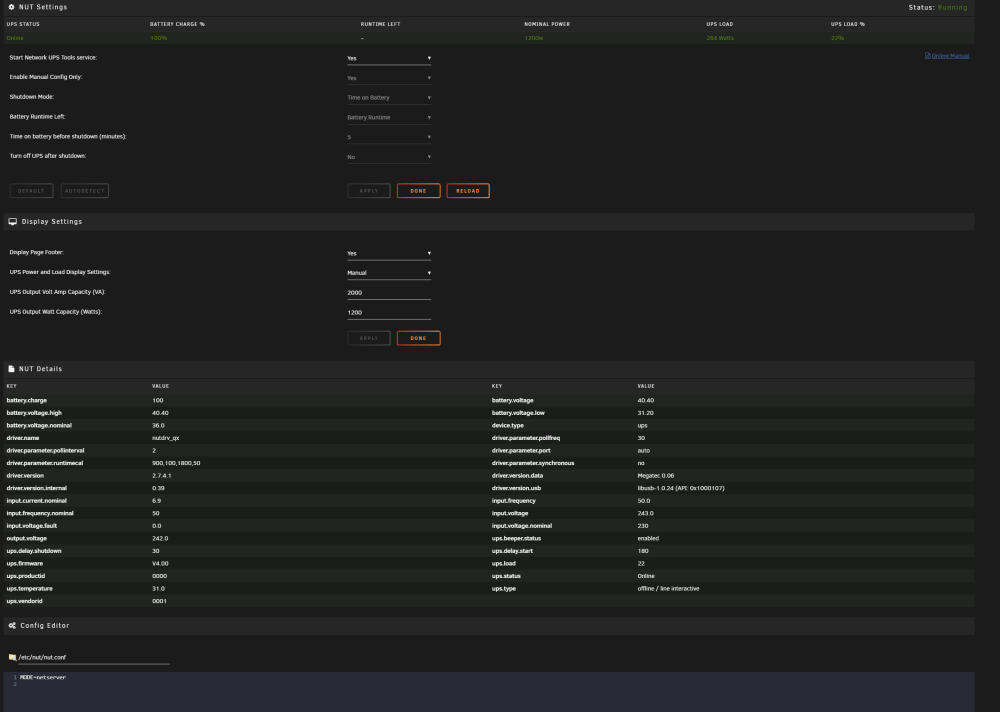Open UPS Power and Load Display Settings dropdown
This screenshot has height=712, width=1000.
click(x=389, y=273)
